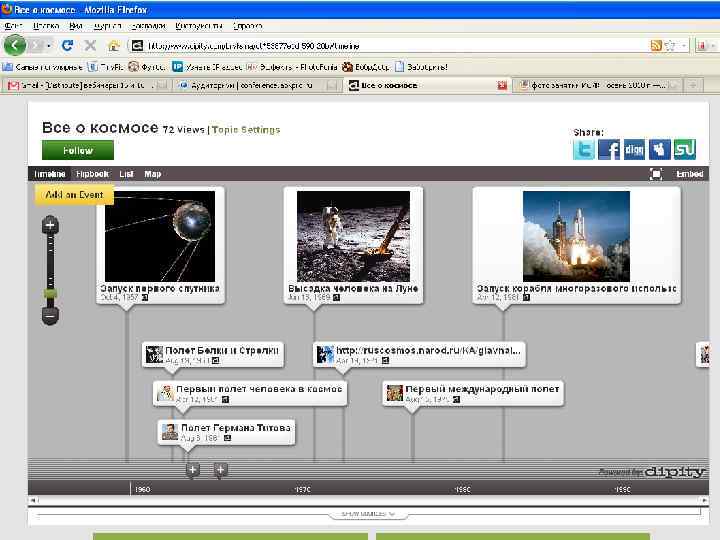Click the Add an Event button
The height and width of the screenshot is (540, 720).
74,195
